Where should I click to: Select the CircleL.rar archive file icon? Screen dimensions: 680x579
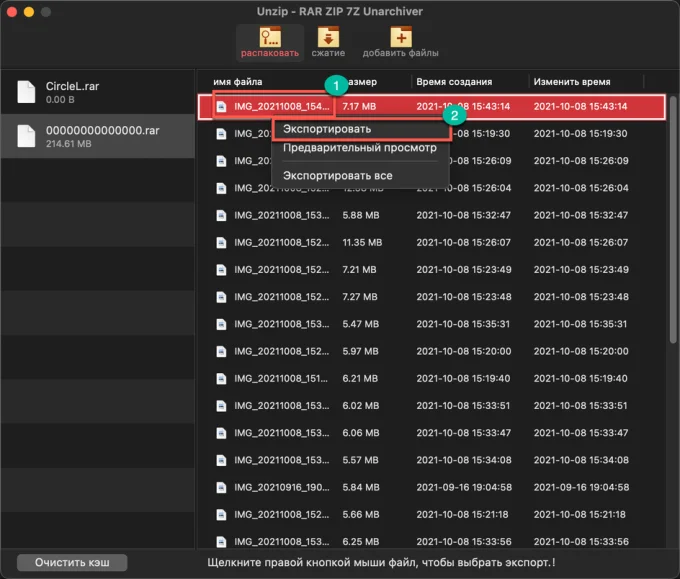coord(26,92)
